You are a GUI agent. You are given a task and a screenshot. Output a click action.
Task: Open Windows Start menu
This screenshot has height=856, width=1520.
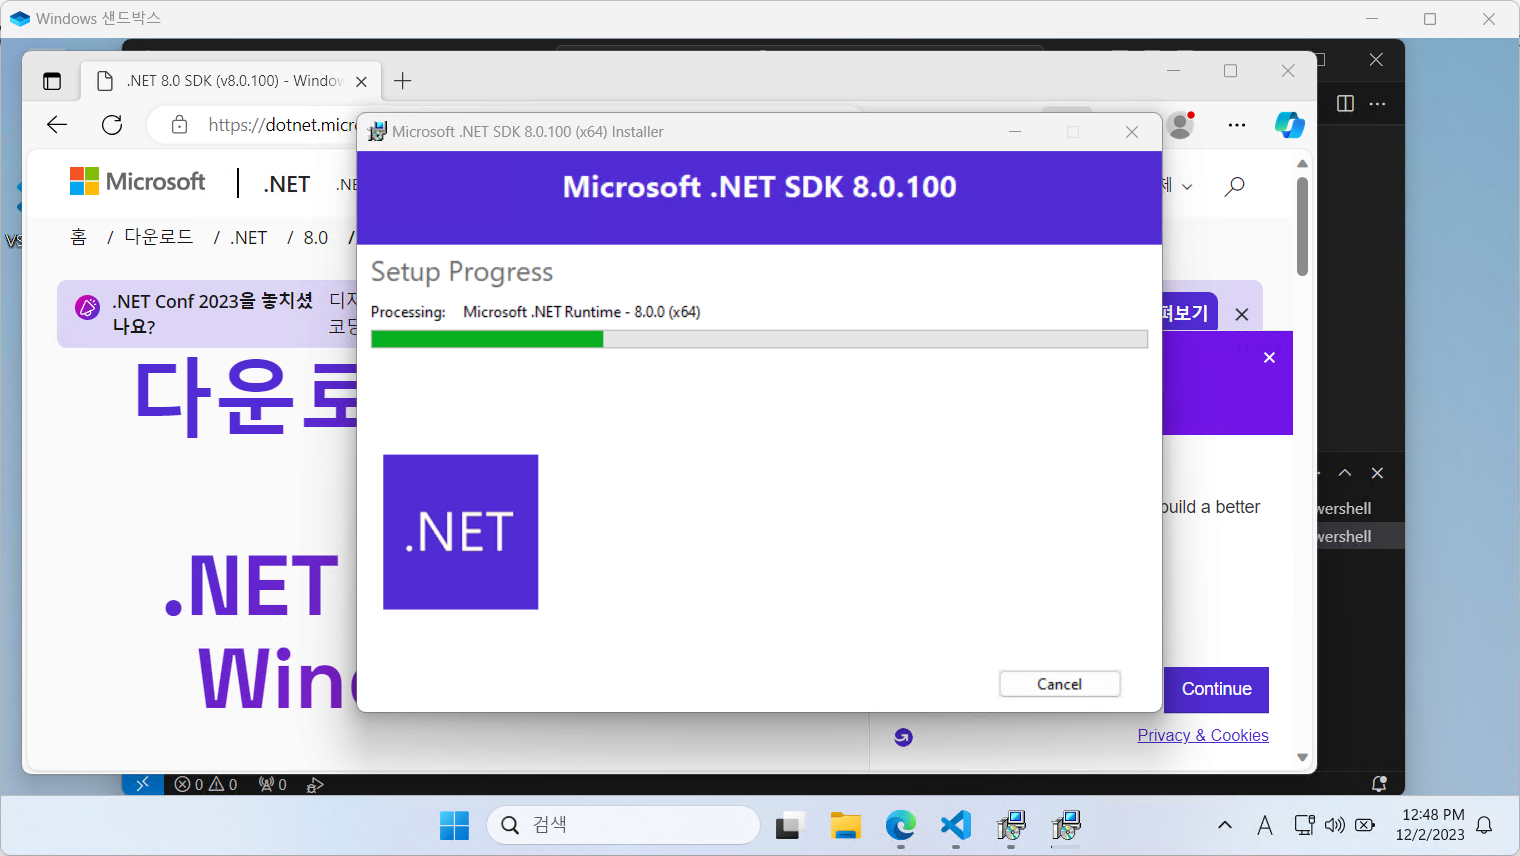454,826
